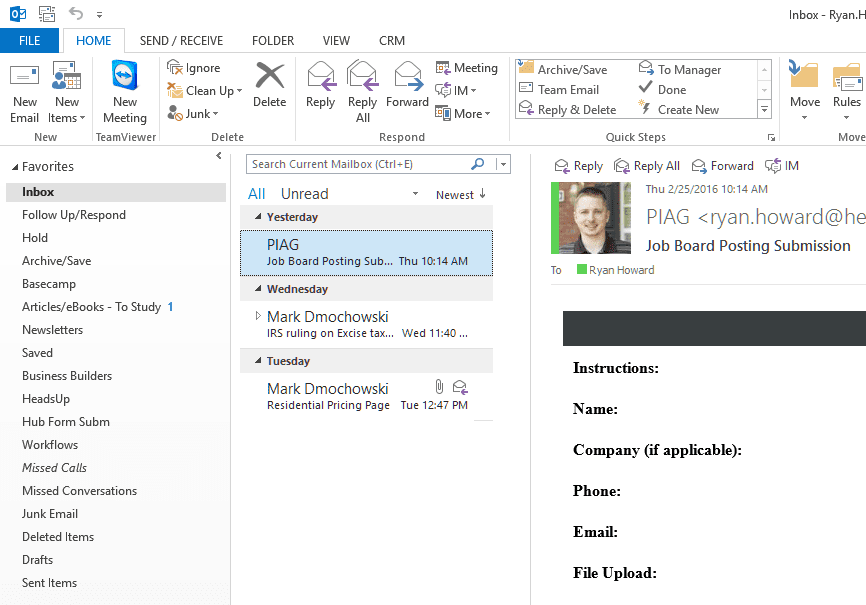Switch to the CRM tab

392,41
